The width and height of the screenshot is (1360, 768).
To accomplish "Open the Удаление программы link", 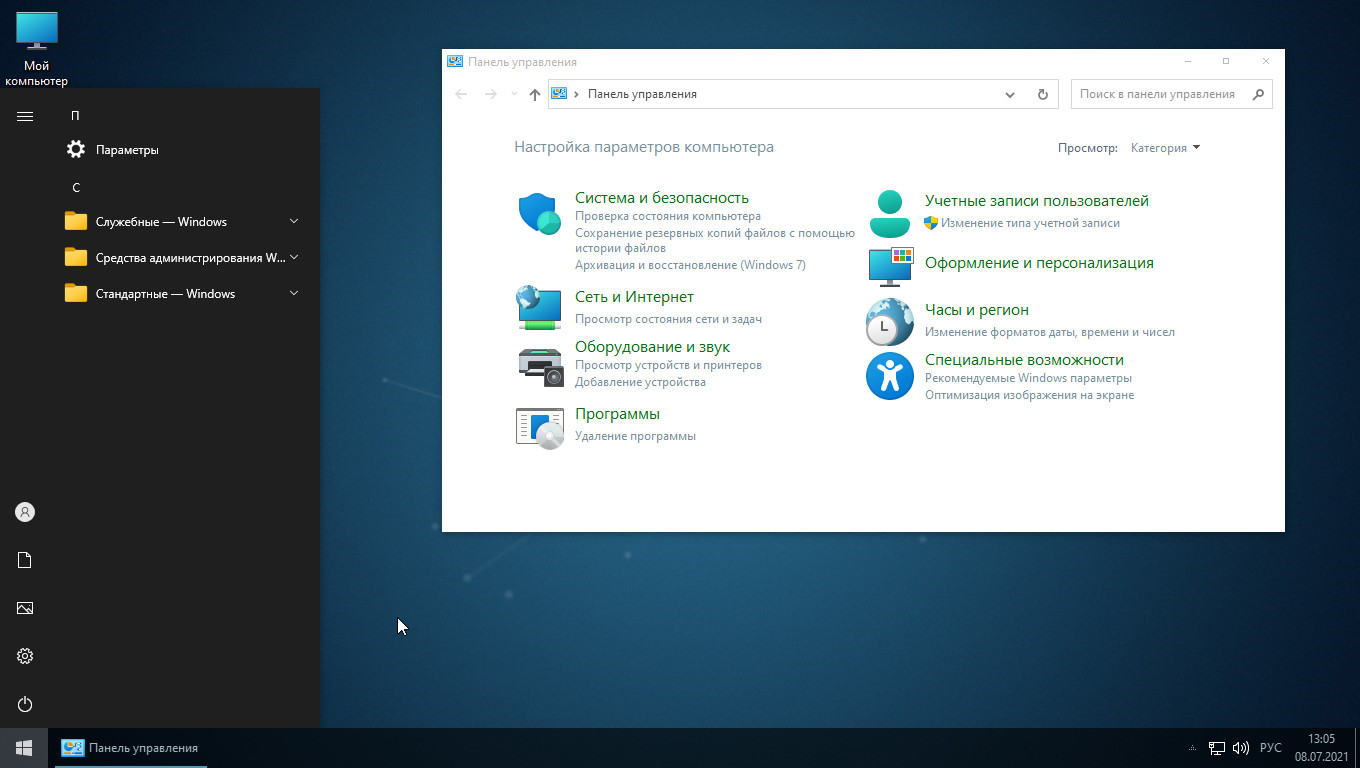I will click(x=635, y=436).
